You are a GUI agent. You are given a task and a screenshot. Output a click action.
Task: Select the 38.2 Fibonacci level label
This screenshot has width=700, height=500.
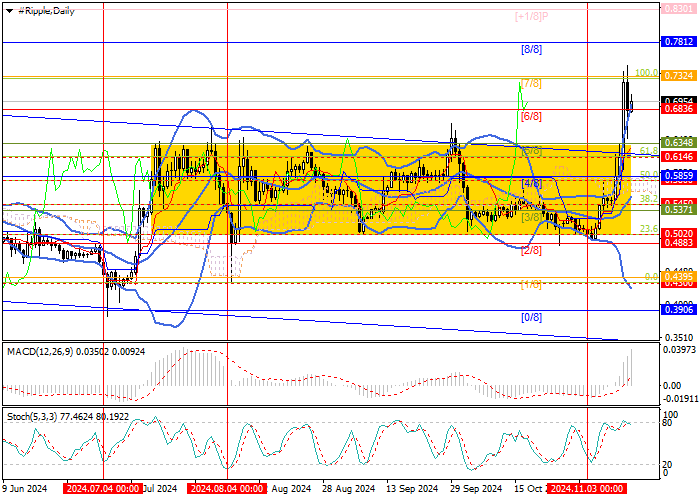[x=649, y=199]
